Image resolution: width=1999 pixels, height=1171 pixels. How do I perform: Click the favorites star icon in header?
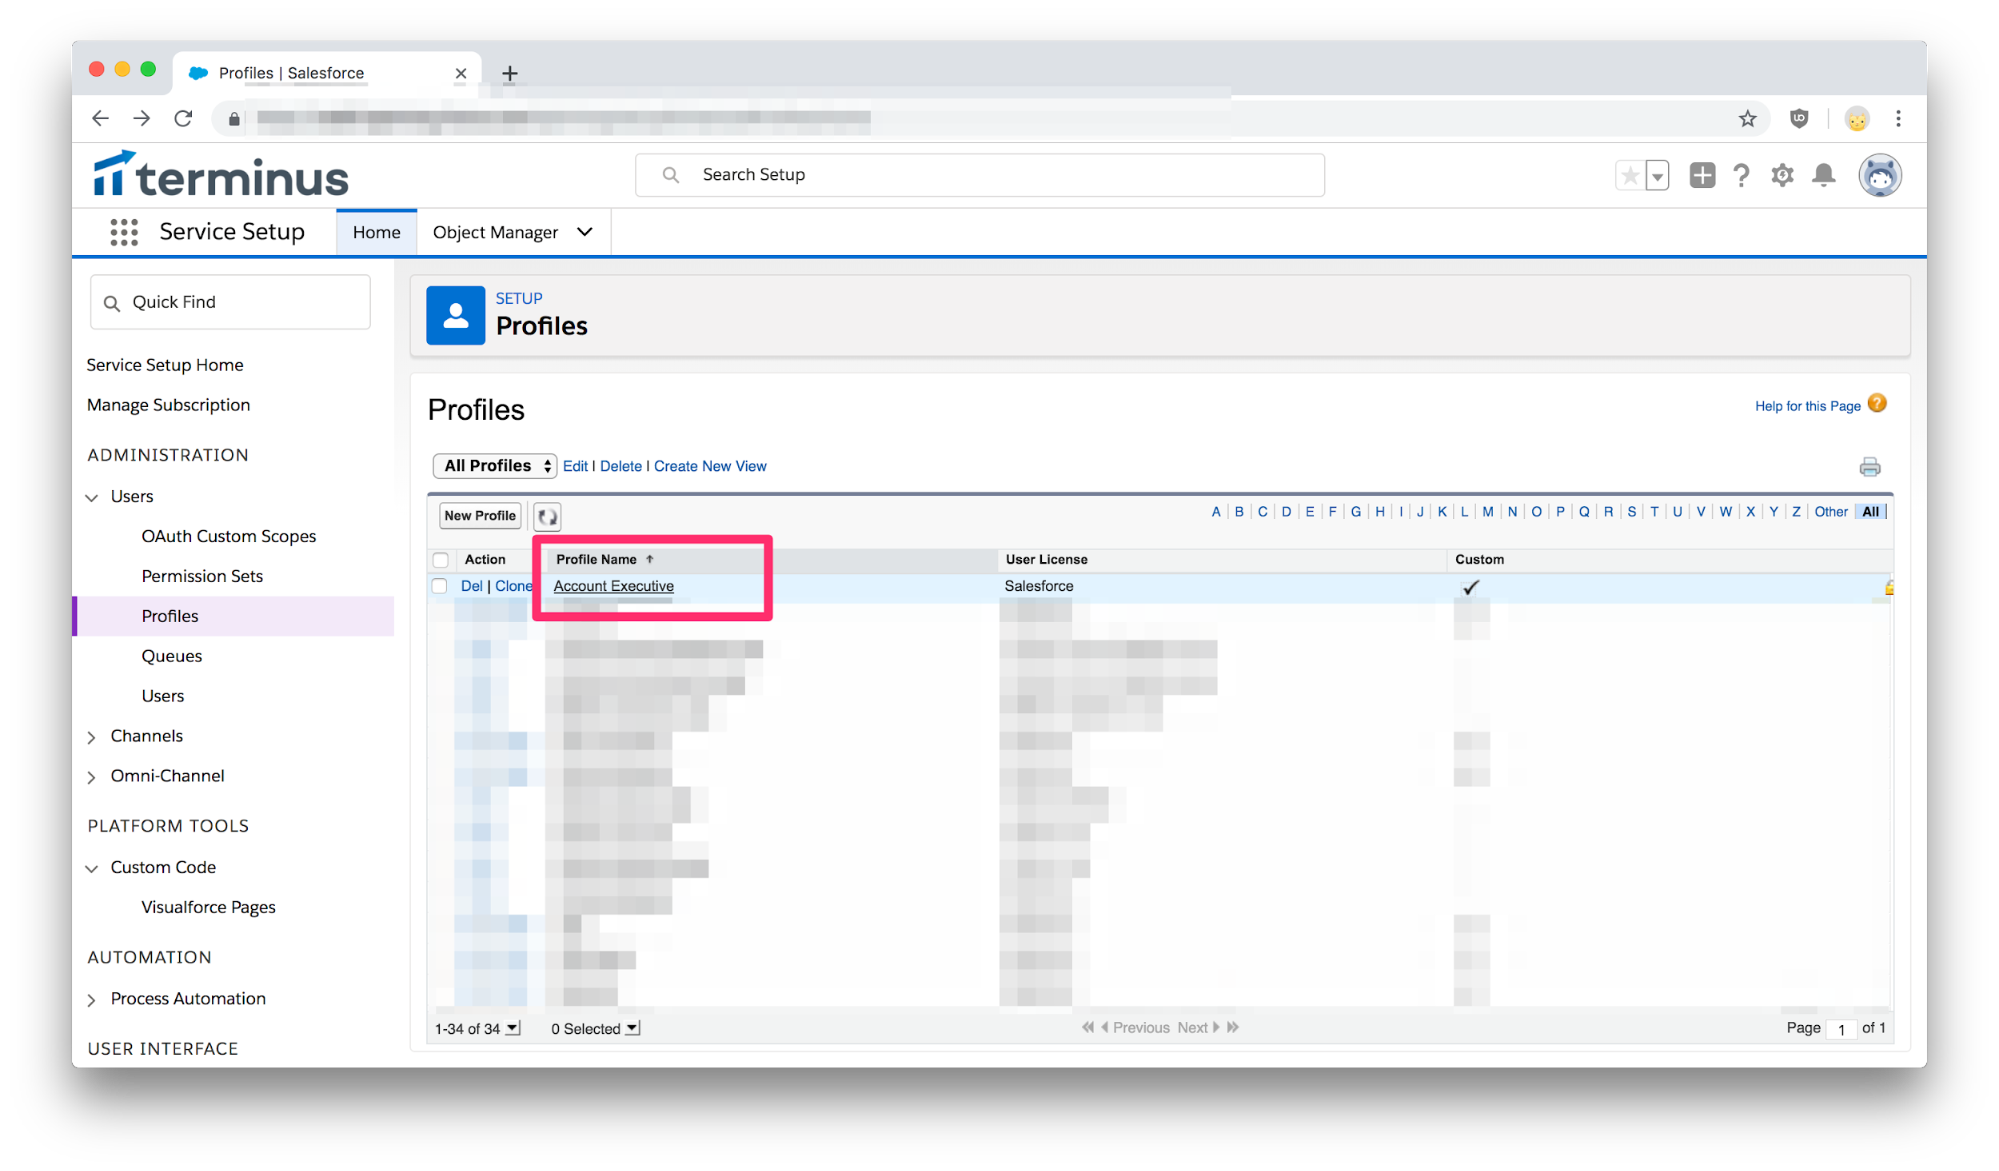(1630, 176)
